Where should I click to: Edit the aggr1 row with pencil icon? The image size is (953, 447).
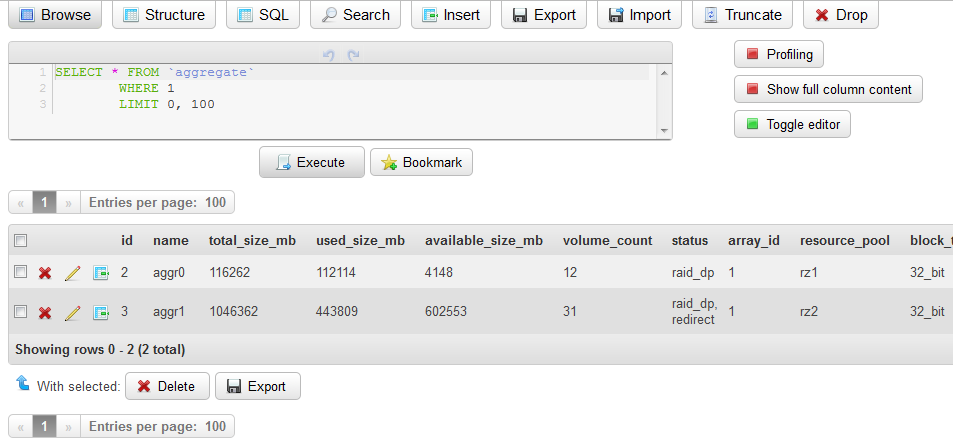pos(72,313)
